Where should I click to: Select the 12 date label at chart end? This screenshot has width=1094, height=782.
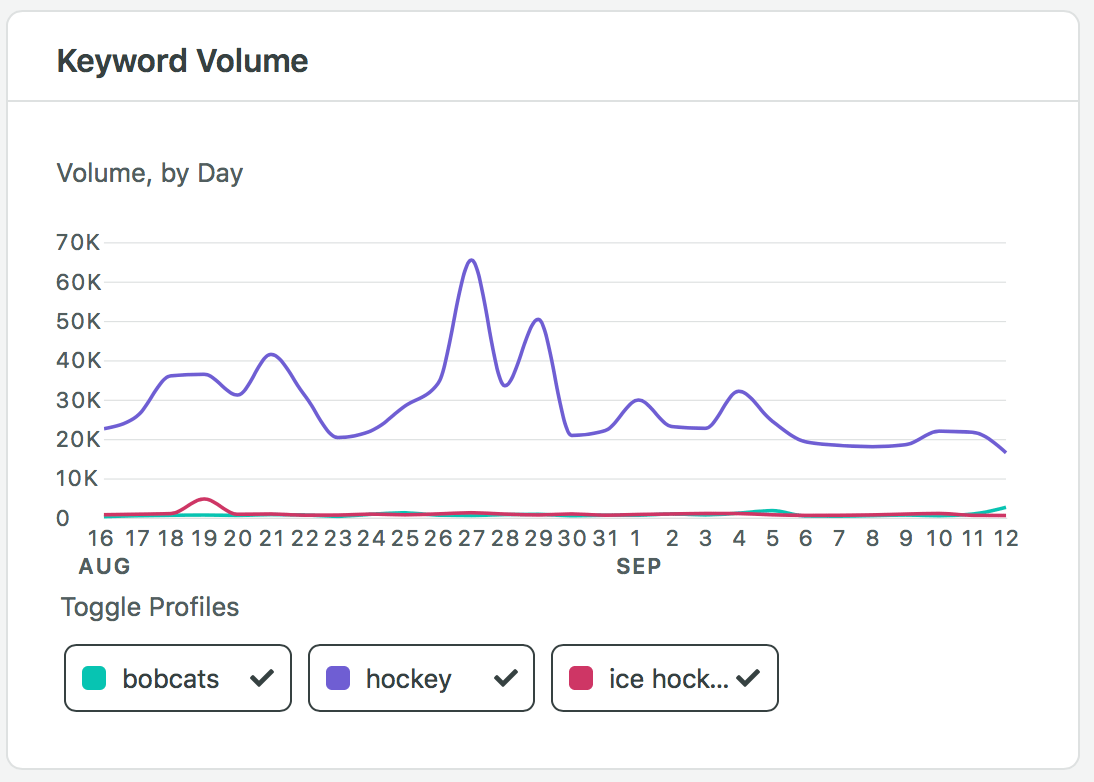click(1005, 539)
